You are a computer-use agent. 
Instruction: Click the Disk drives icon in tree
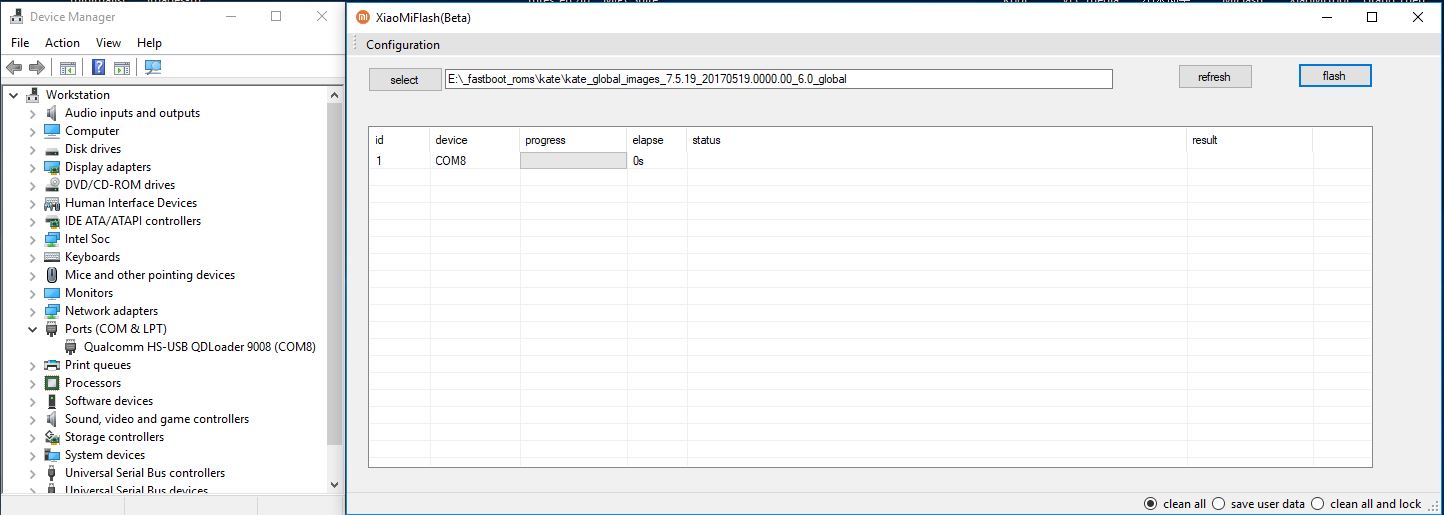coord(52,149)
